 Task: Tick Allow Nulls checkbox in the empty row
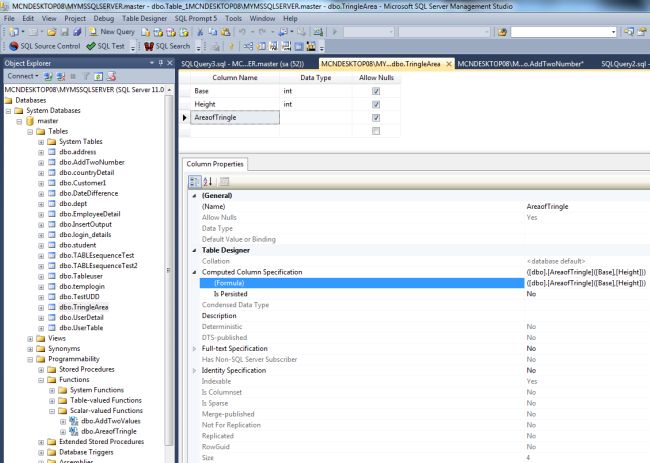pos(376,131)
